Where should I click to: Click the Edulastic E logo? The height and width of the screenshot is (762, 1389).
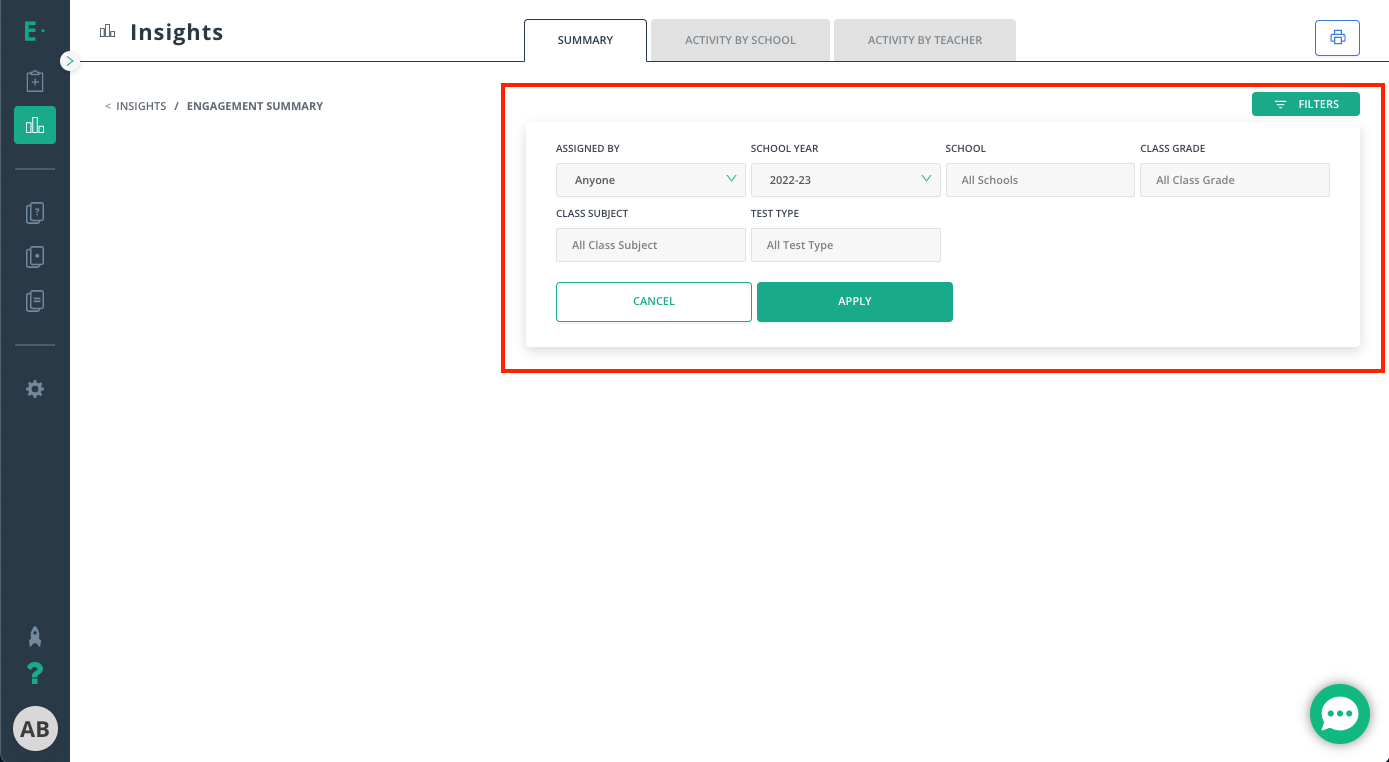click(x=34, y=32)
